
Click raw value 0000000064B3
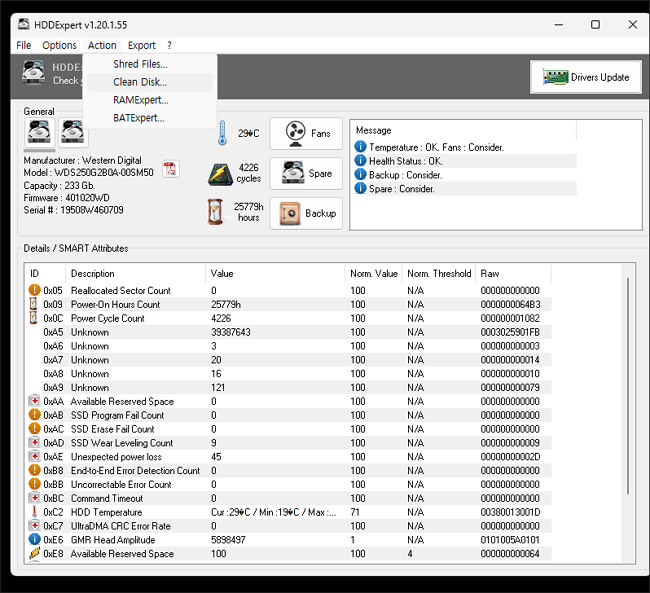pos(510,304)
